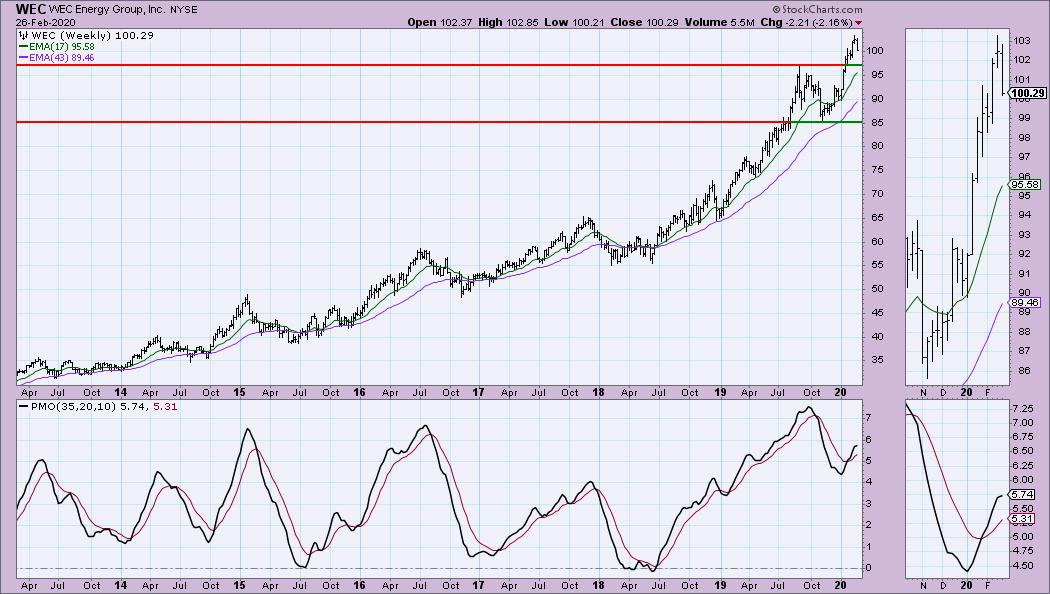Screen dimensions: 1050x594
Task: Click the '20' year label on main price axis
Action: 840,392
